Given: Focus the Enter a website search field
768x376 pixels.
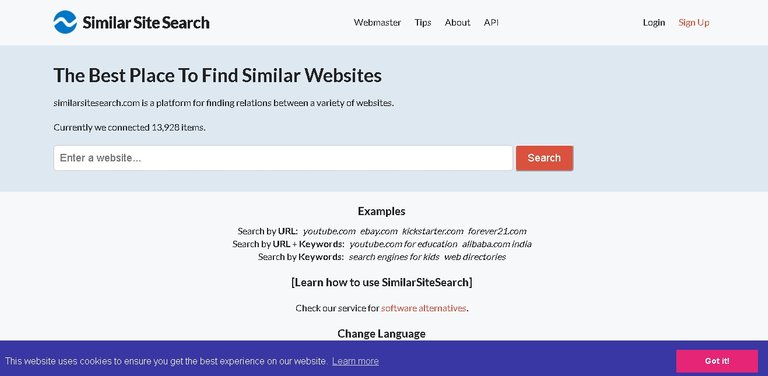Looking at the screenshot, I should (283, 158).
